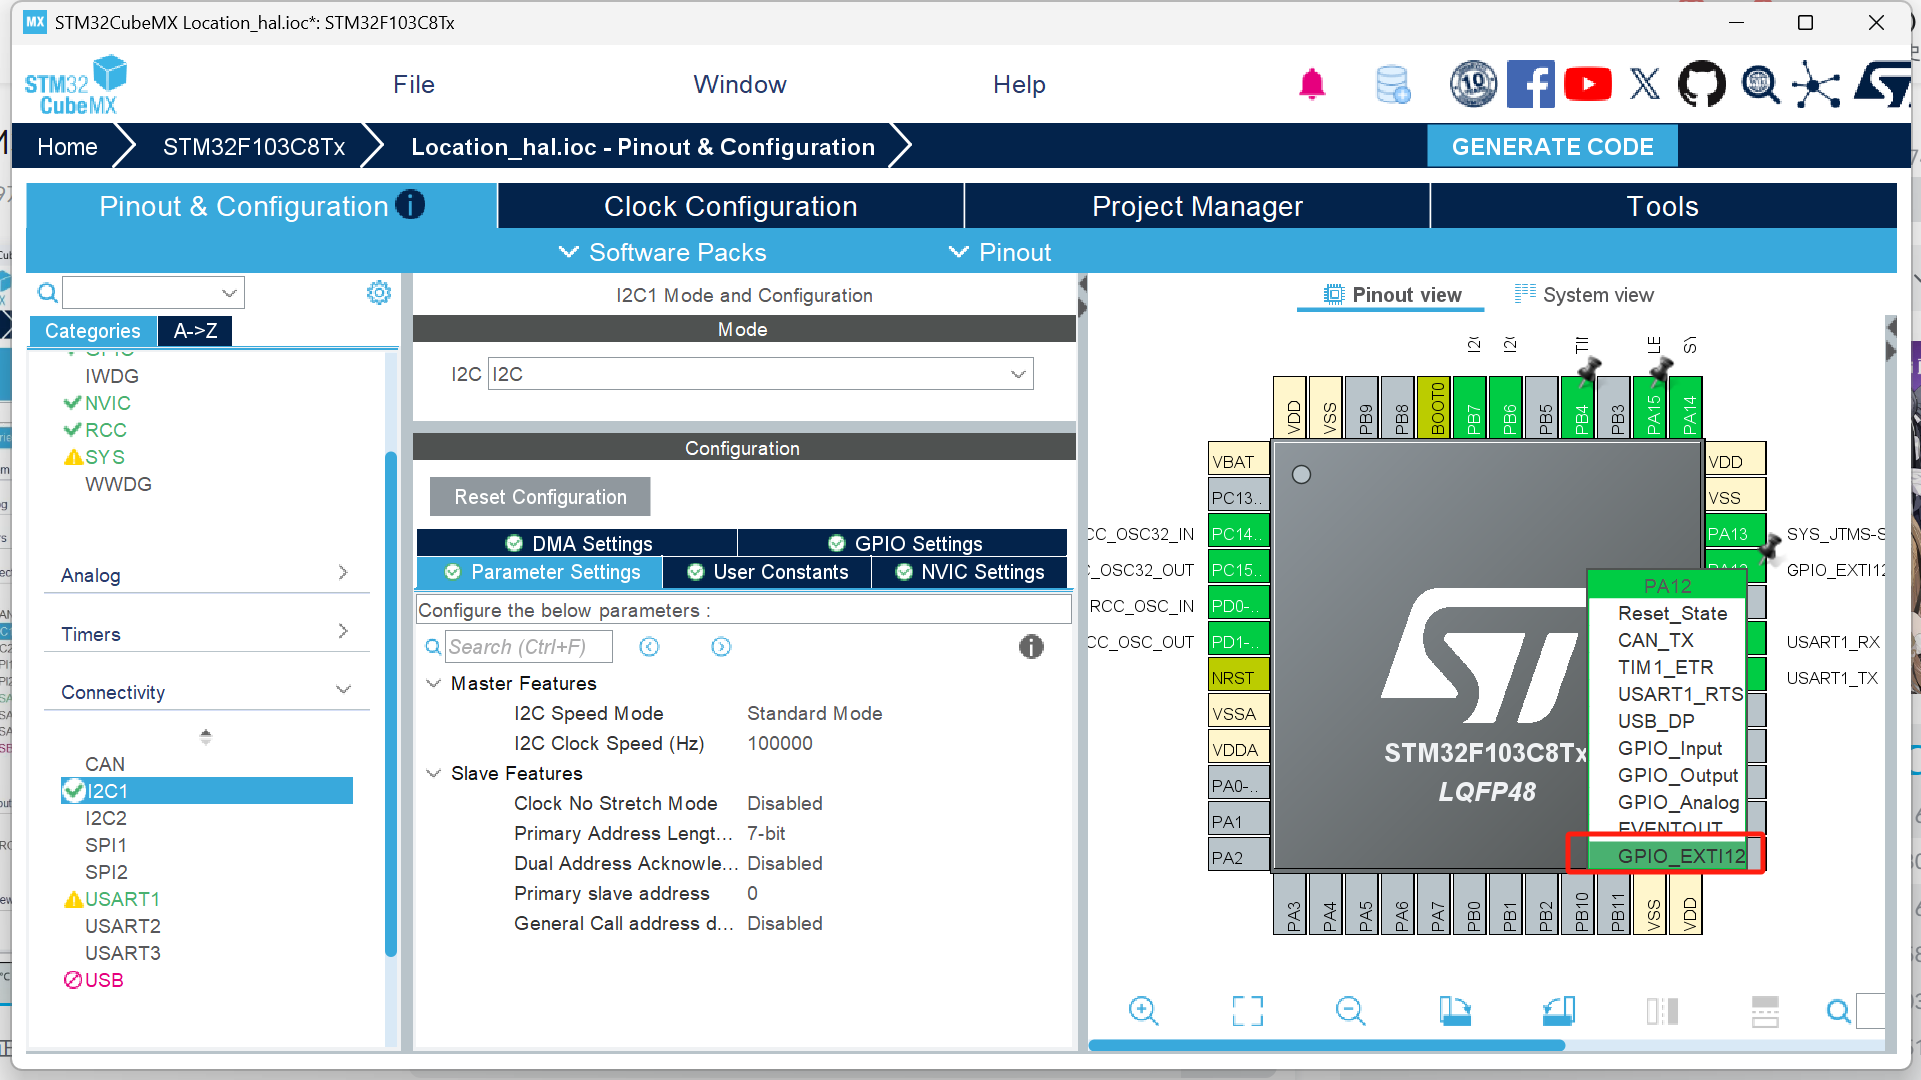This screenshot has height=1080, width=1921.
Task: Toggle the I2C1 peripheral checkmark
Action: pos(73,791)
